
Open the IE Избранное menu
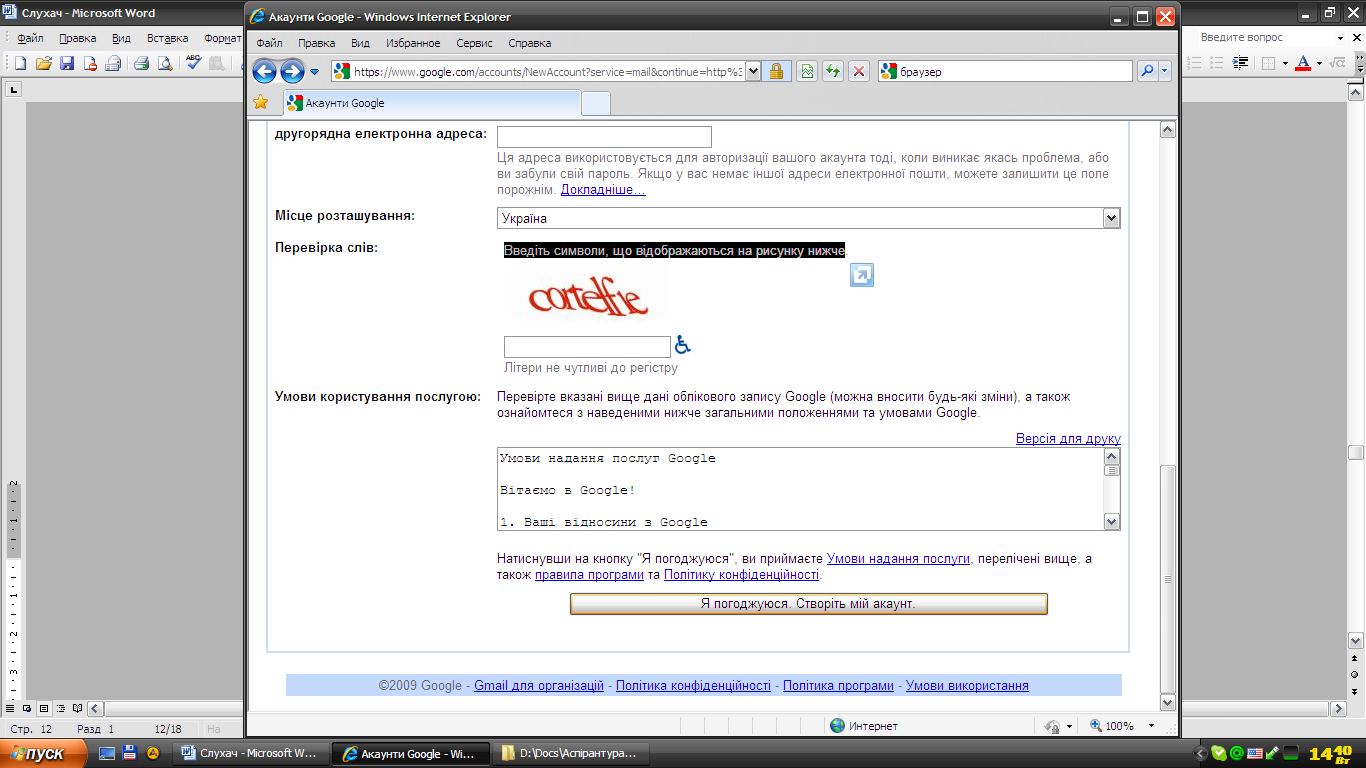coord(413,43)
